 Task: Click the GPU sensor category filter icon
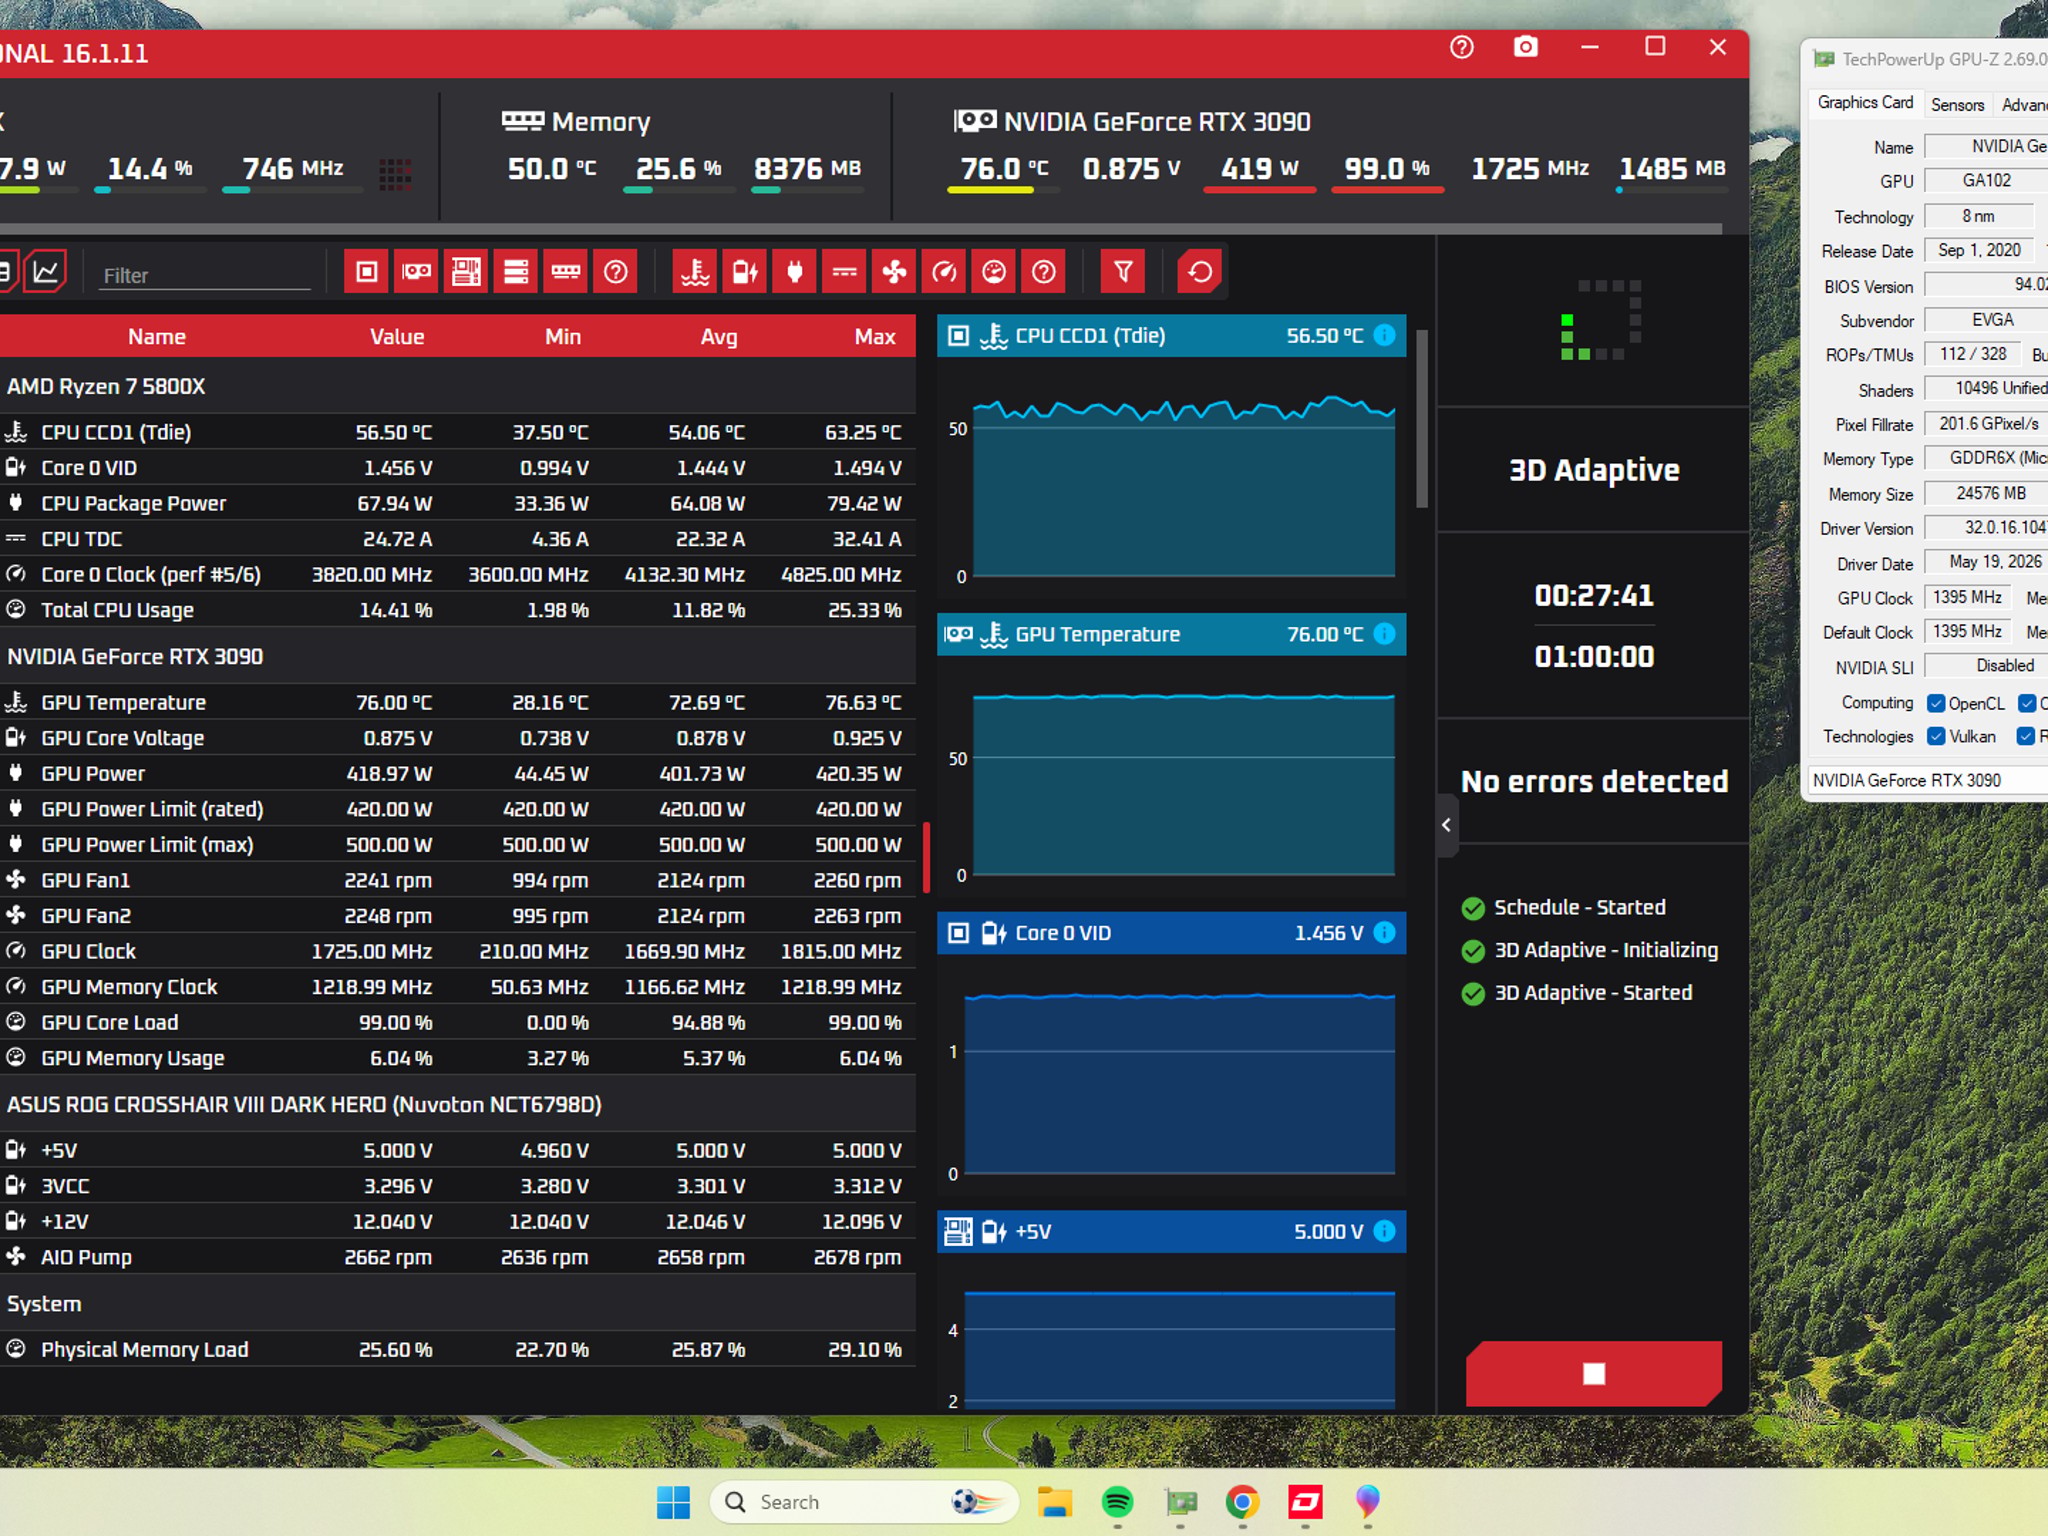(417, 272)
